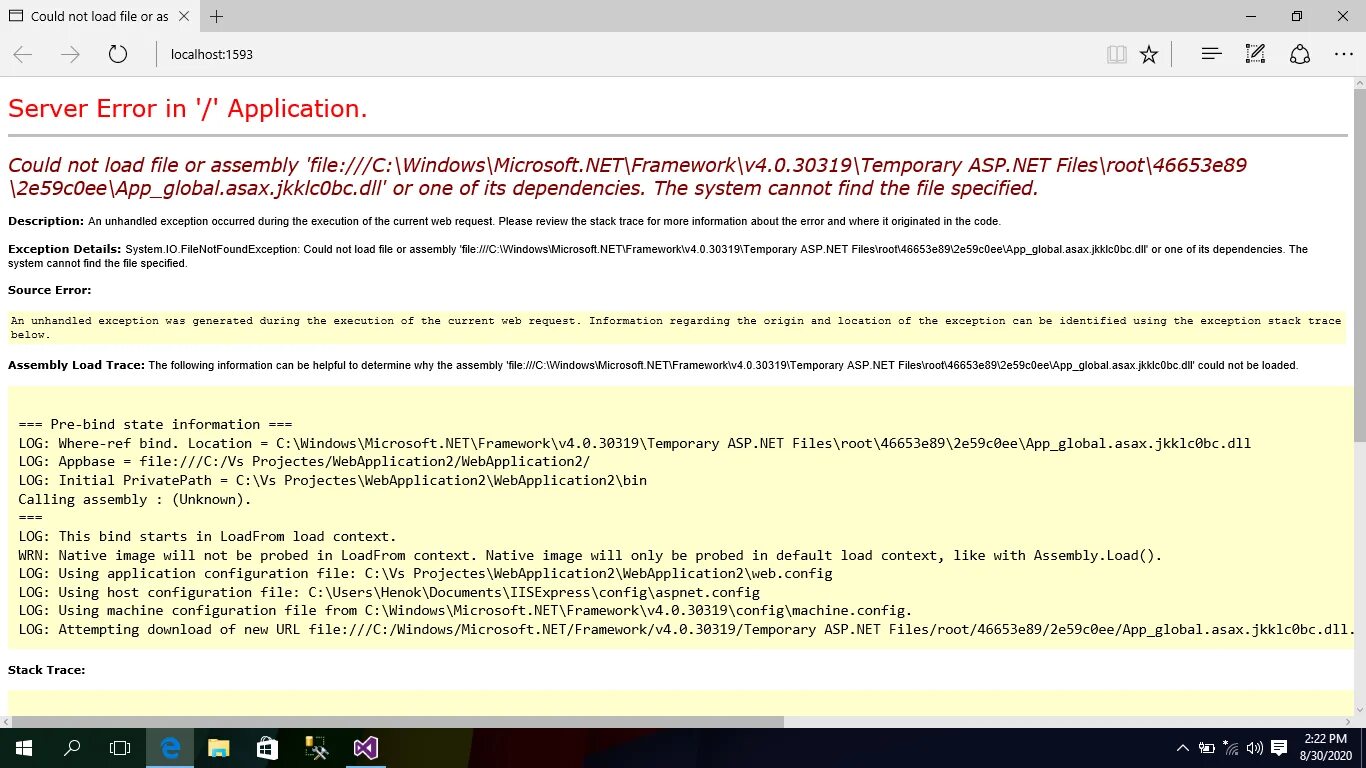Click the Edge taskbar icon
The image size is (1366, 768).
pos(170,748)
